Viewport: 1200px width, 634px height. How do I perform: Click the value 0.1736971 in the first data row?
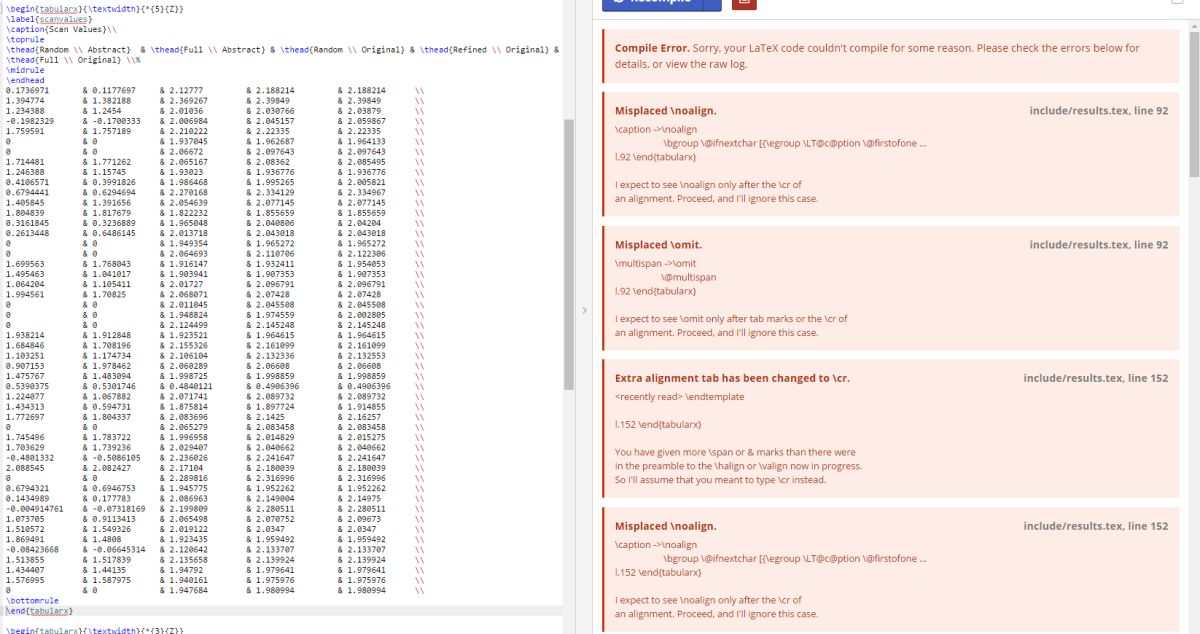(27, 90)
